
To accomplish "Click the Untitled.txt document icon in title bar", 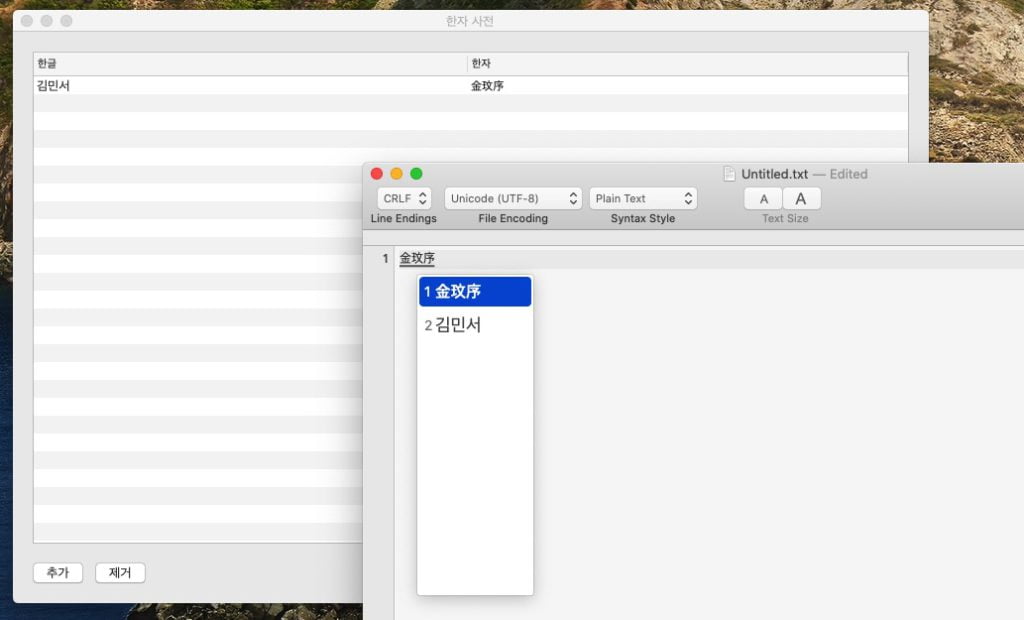I will point(729,174).
